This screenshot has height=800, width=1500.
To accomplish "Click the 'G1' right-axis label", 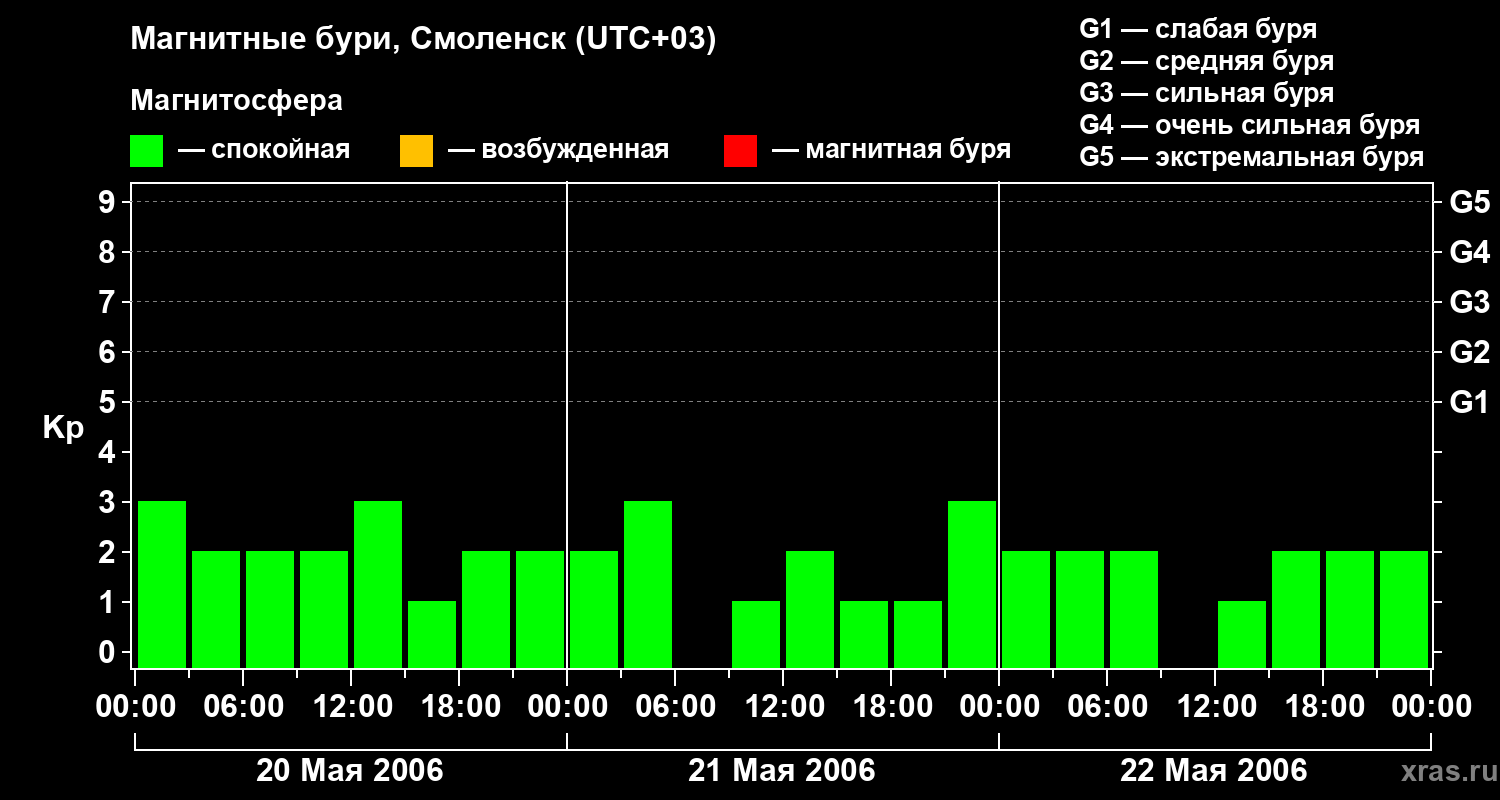I will (1469, 402).
